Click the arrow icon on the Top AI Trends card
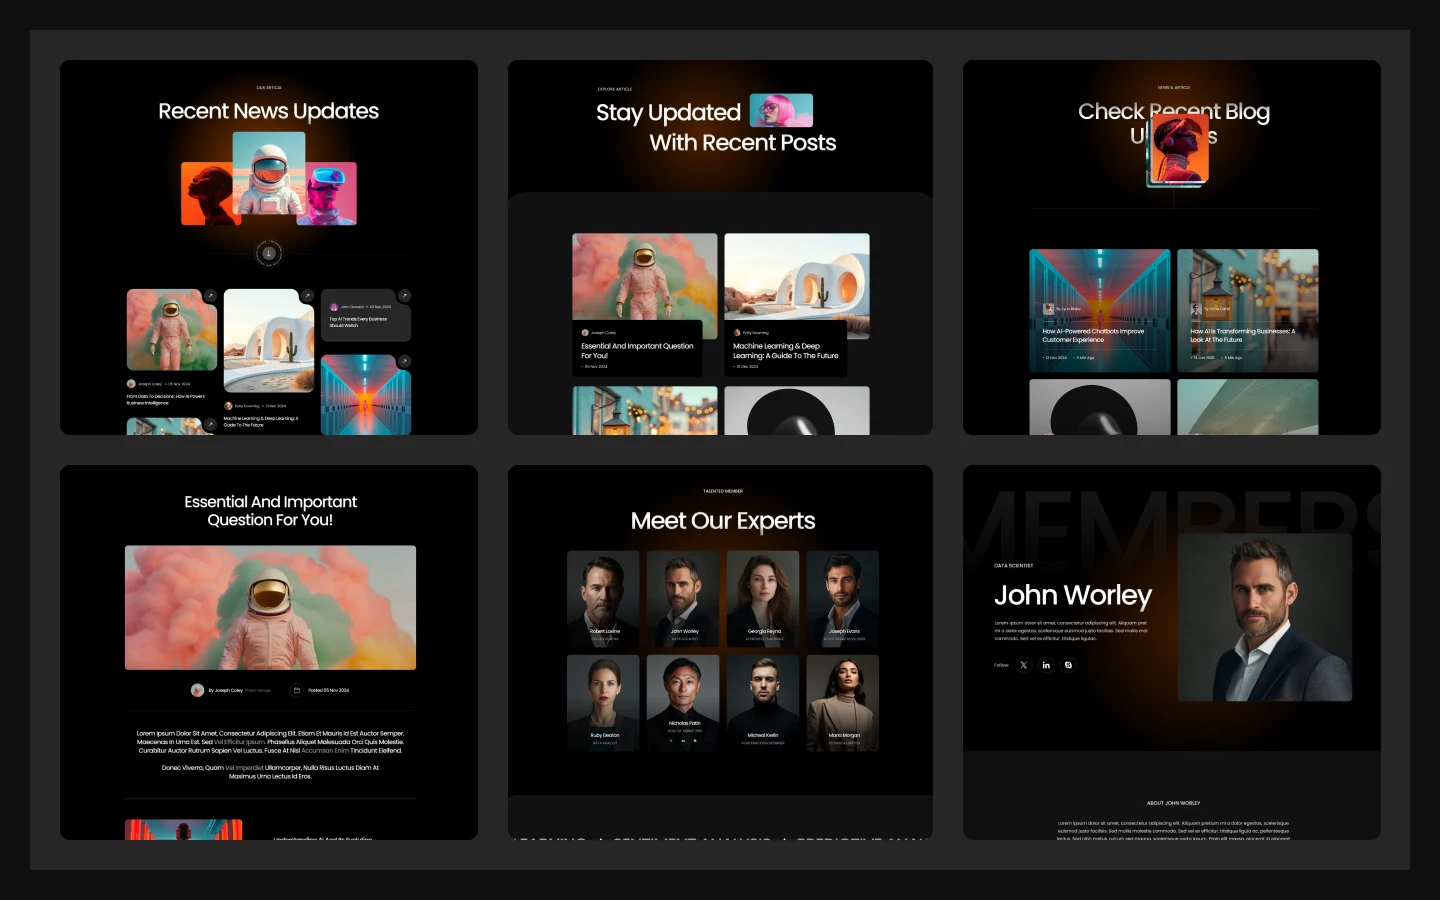 [404, 296]
